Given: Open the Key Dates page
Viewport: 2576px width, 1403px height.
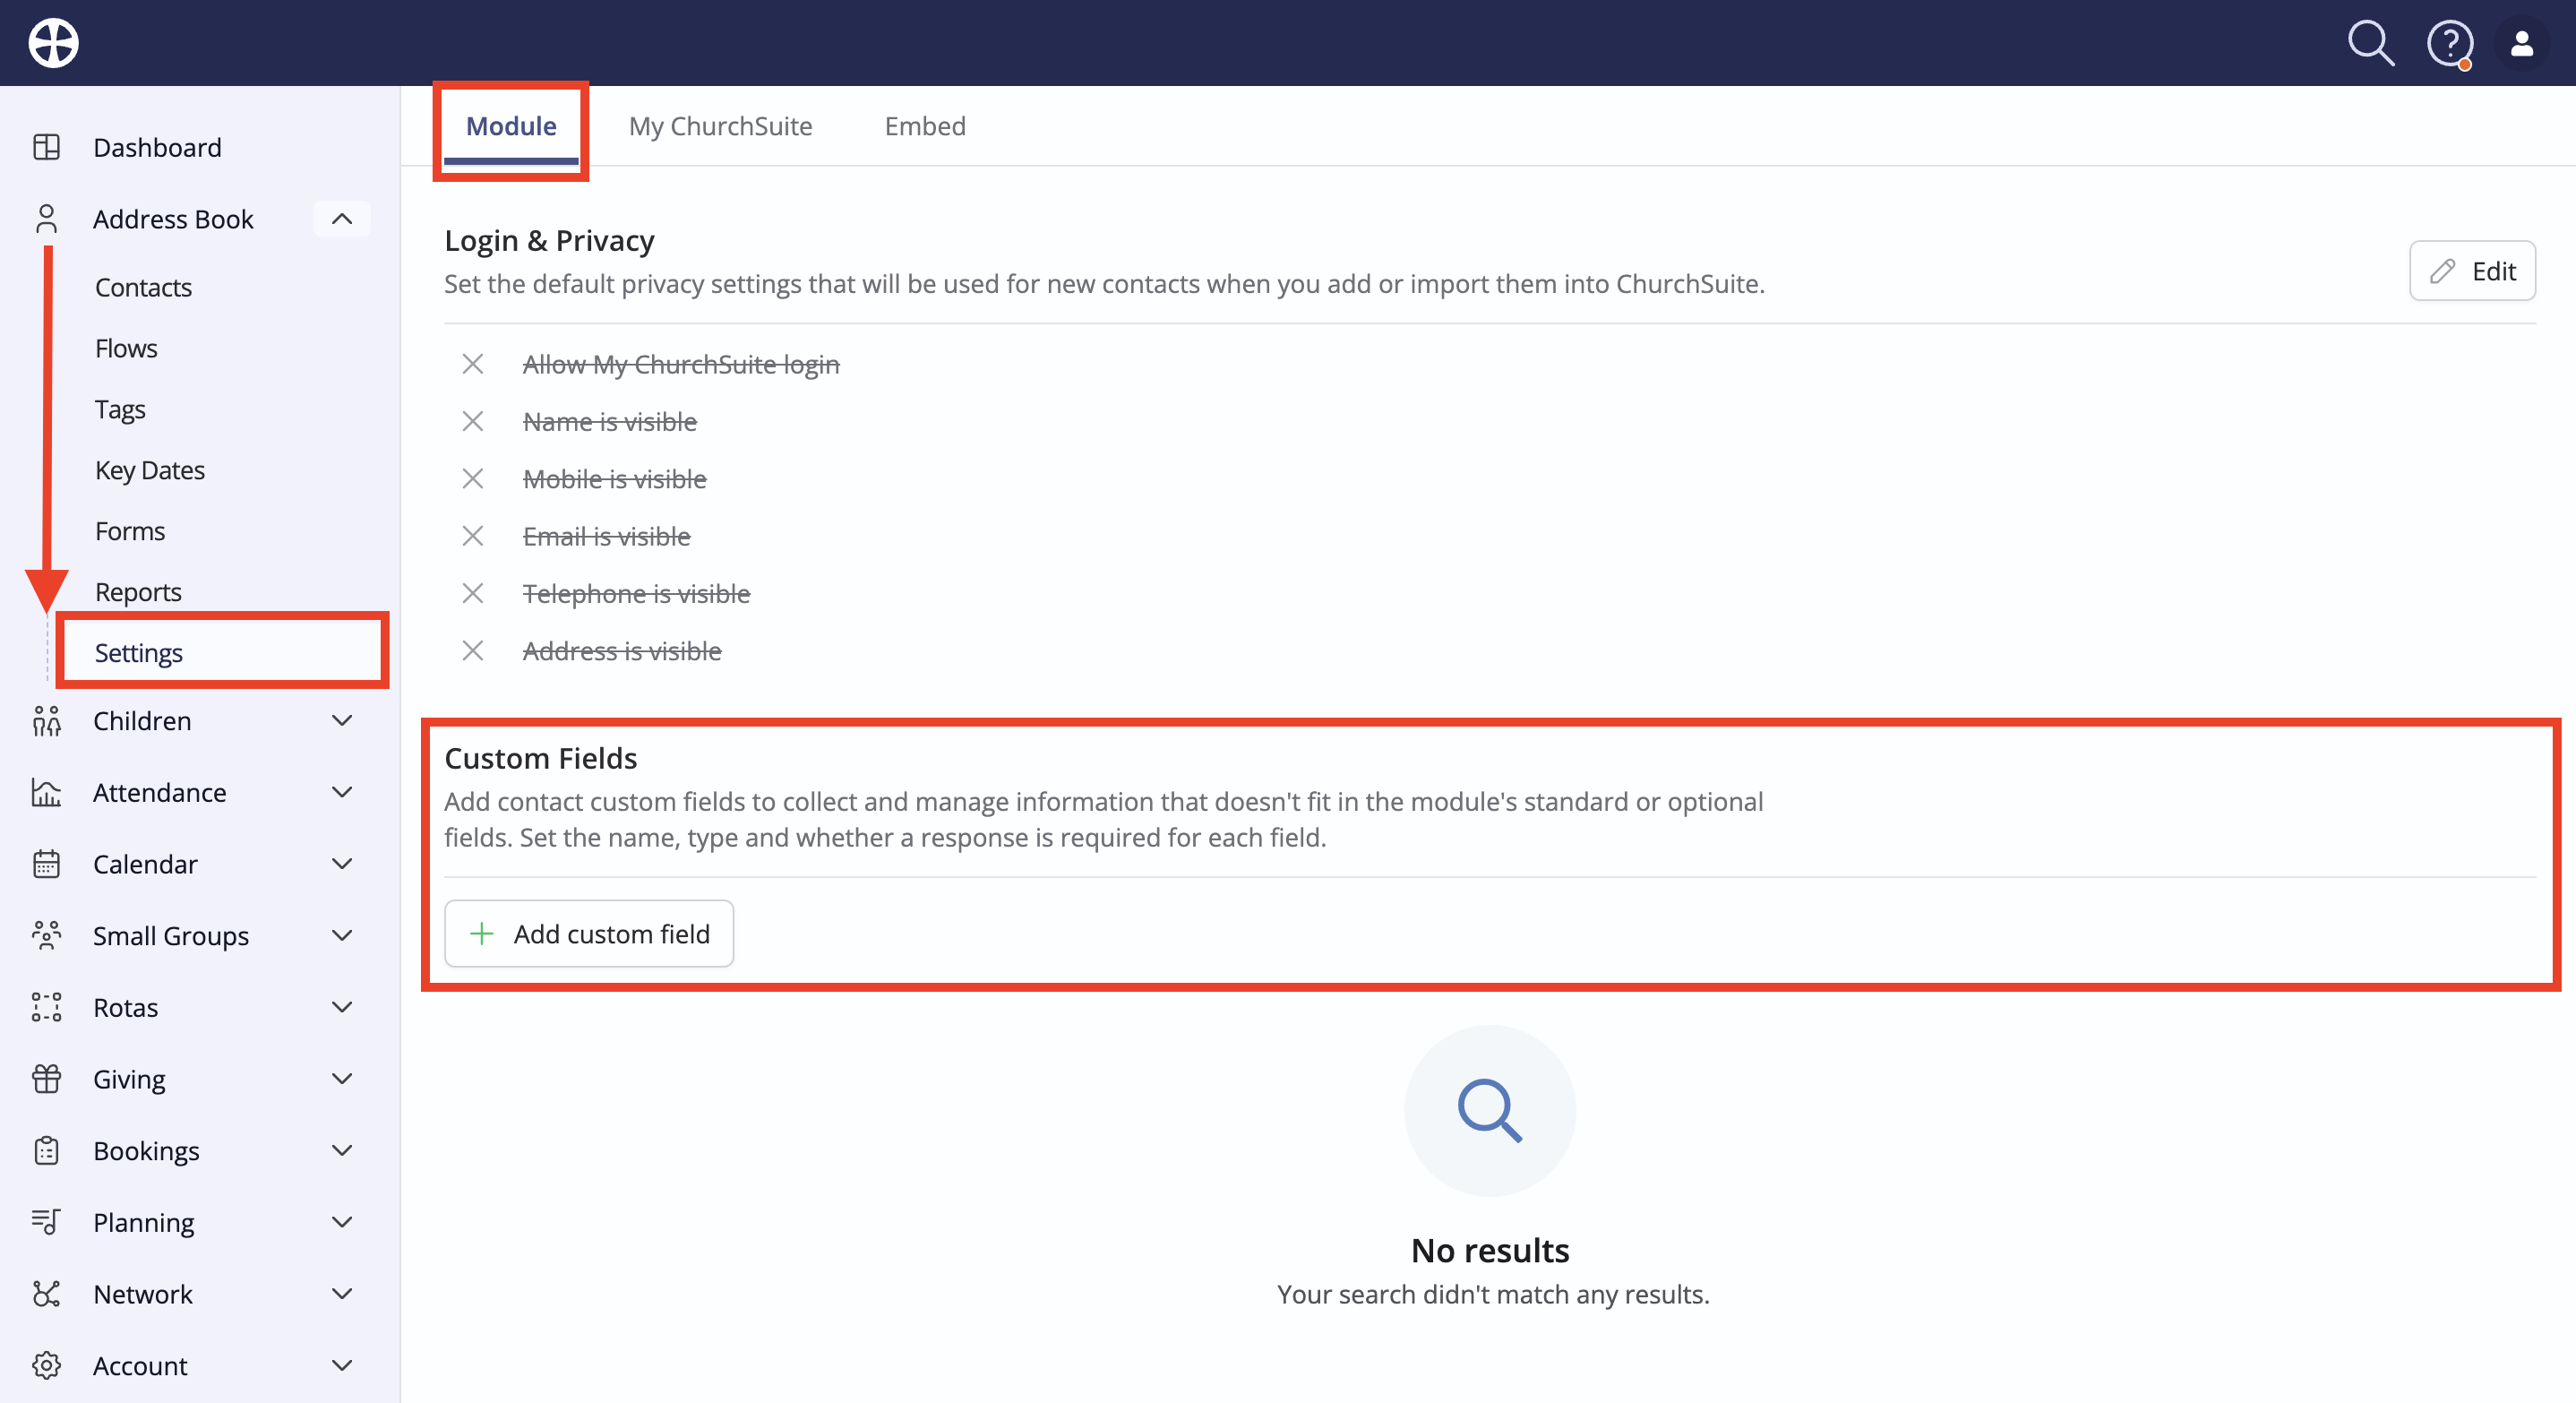Looking at the screenshot, I should tap(150, 470).
